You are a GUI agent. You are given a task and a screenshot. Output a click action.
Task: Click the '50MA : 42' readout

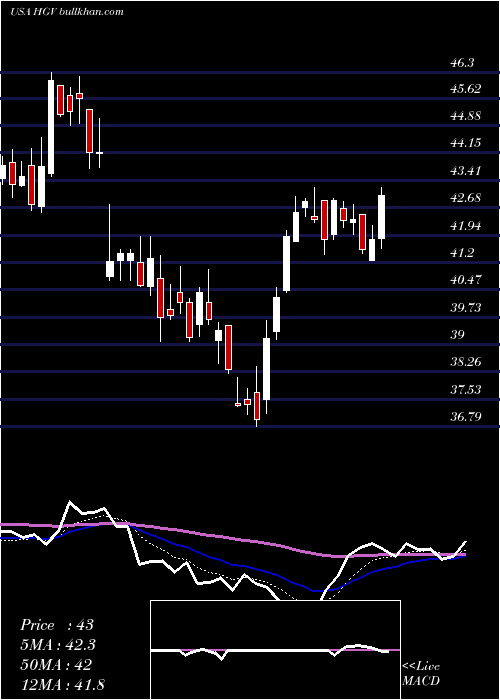(x=56, y=665)
